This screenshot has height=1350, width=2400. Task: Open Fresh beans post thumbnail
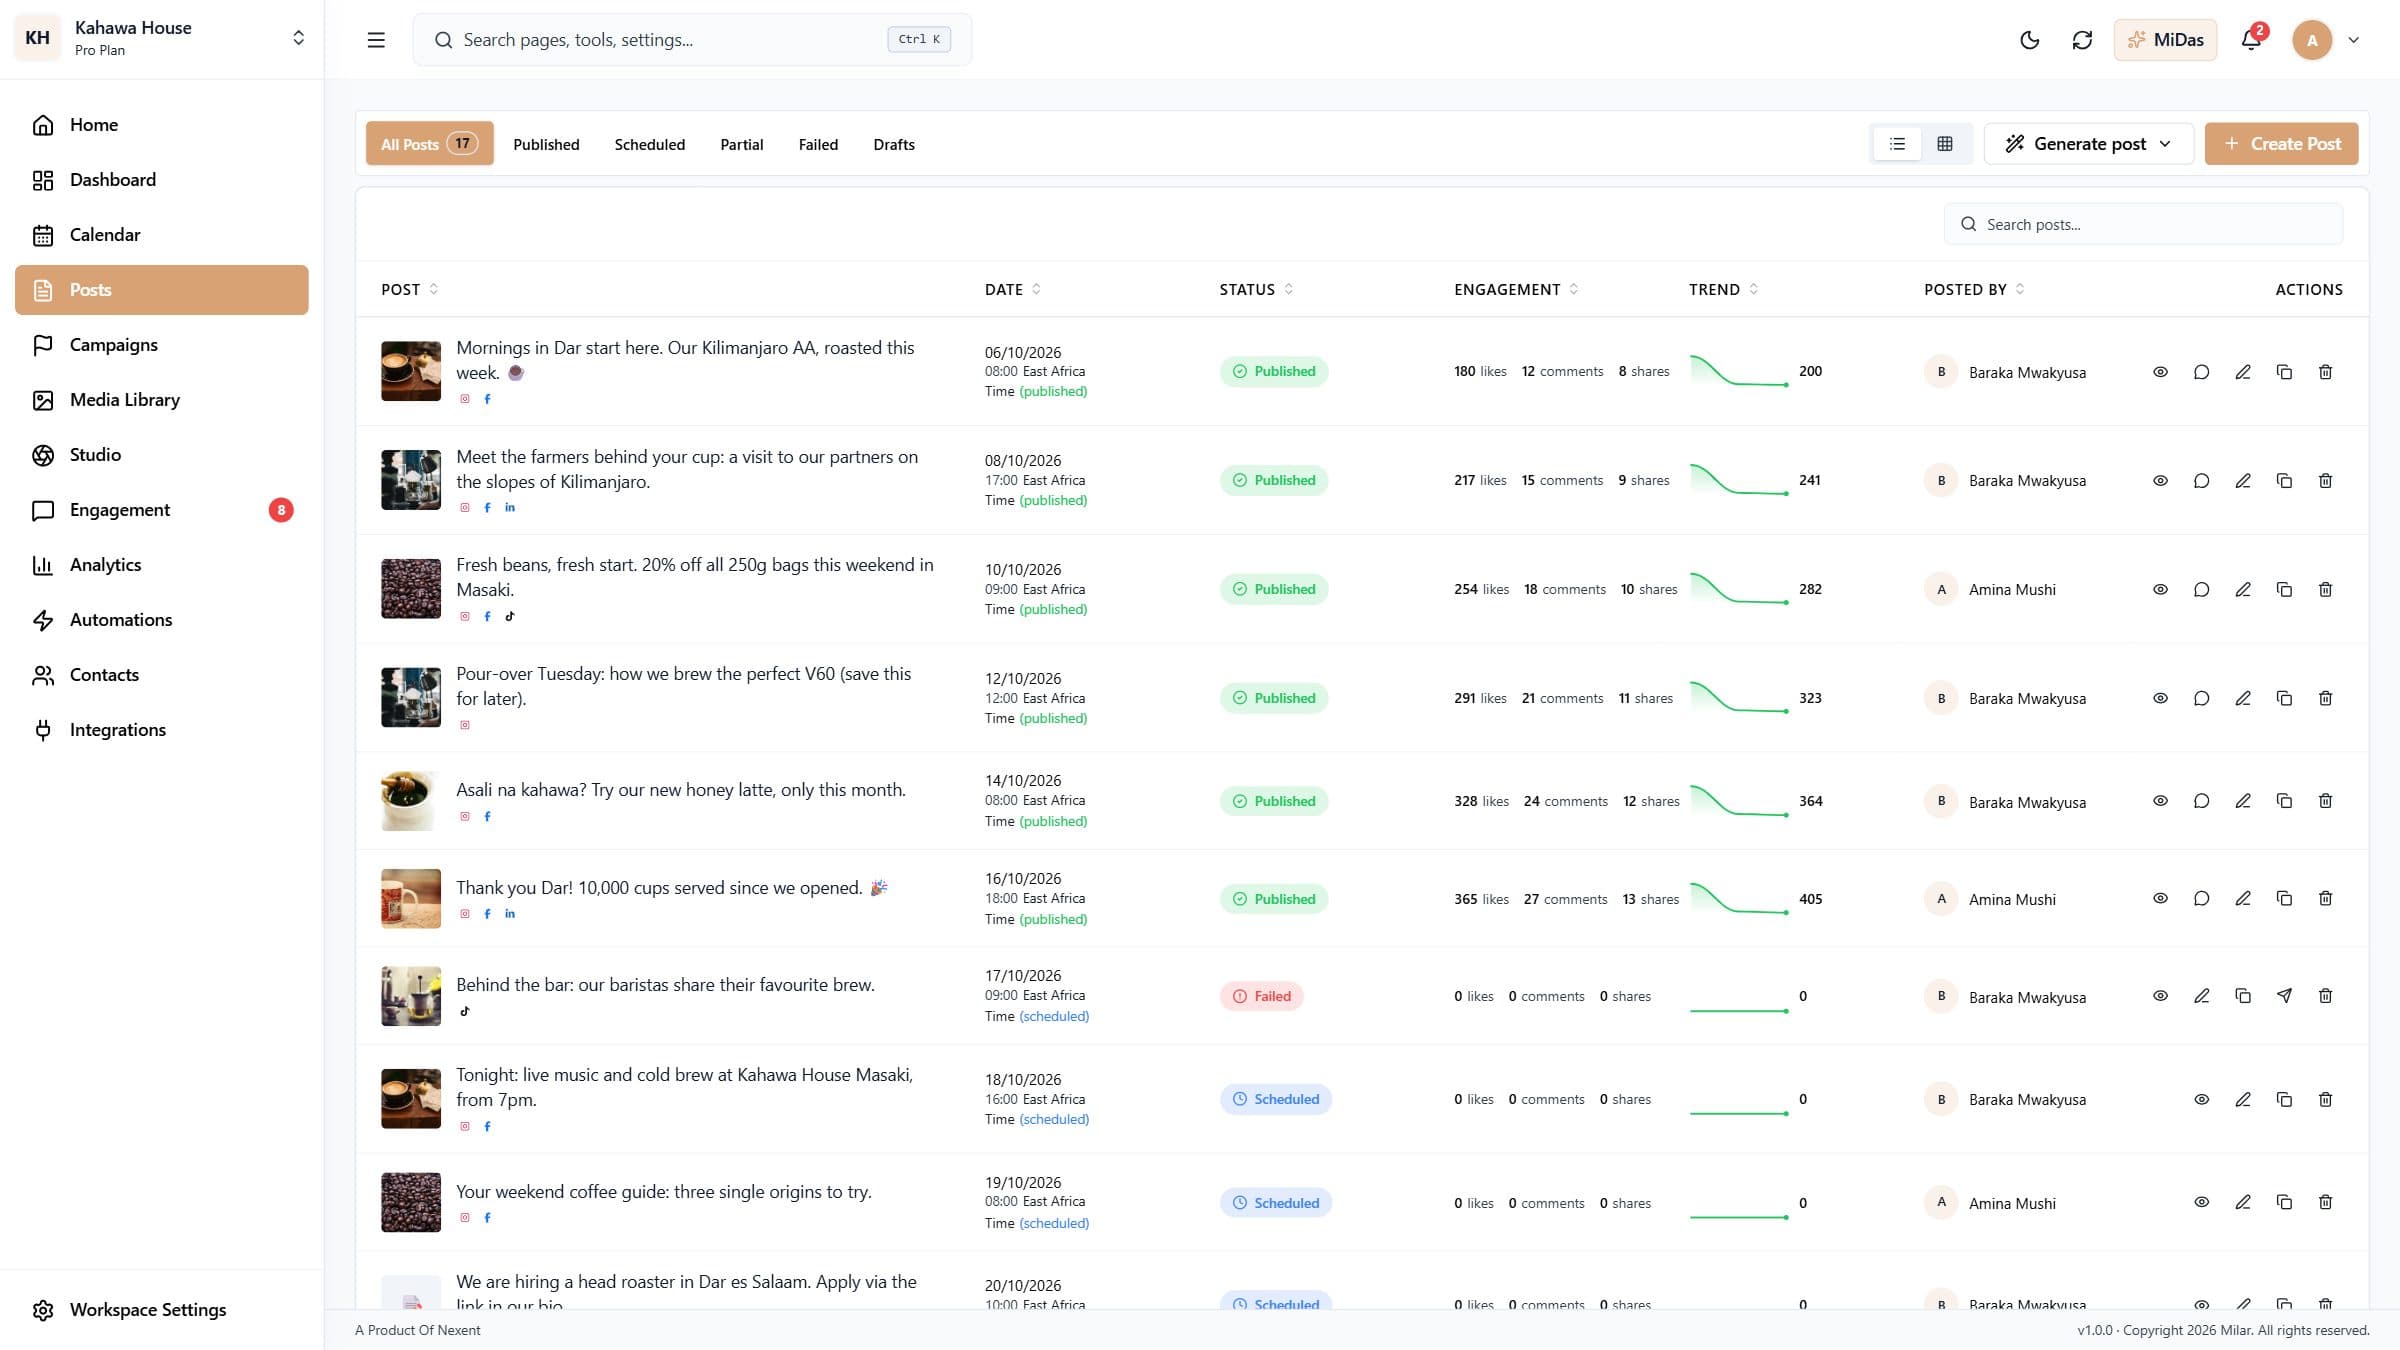pos(410,589)
